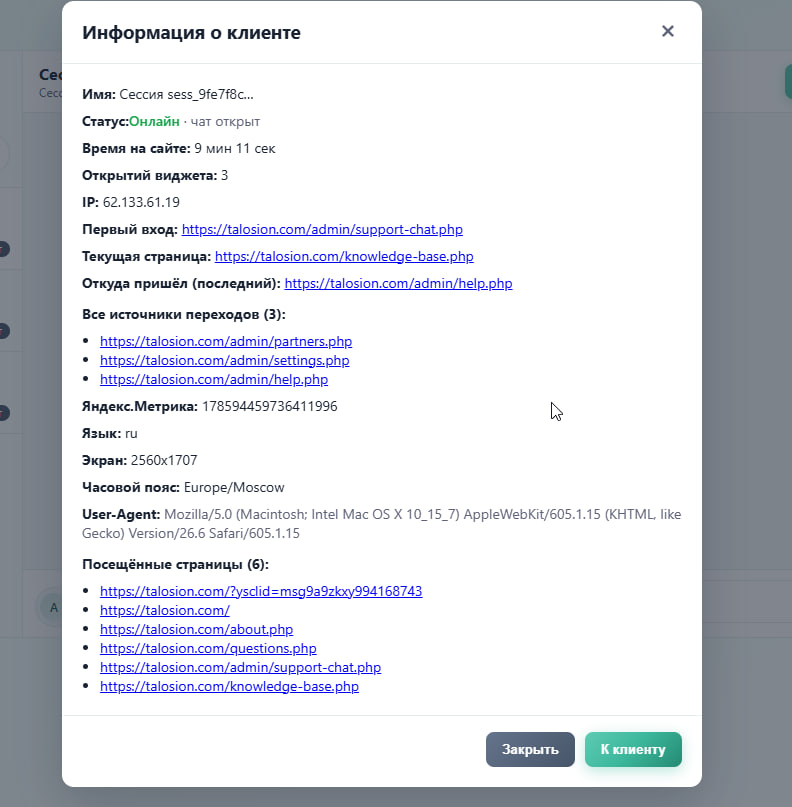This screenshot has height=807, width=792.
Task: Click the Закрыть button
Action: tap(530, 749)
